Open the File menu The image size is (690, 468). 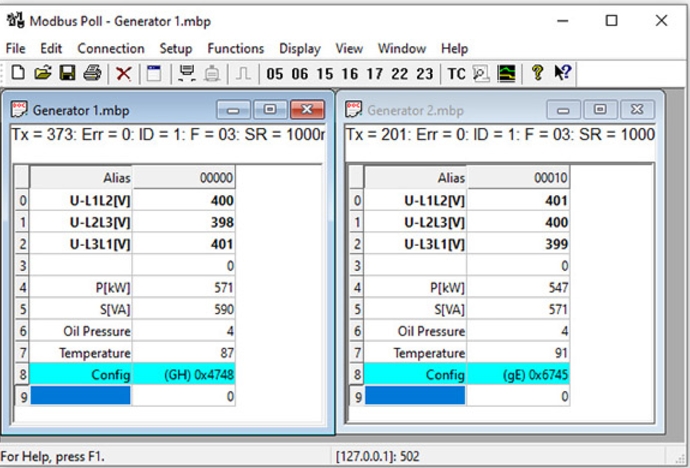pos(15,48)
